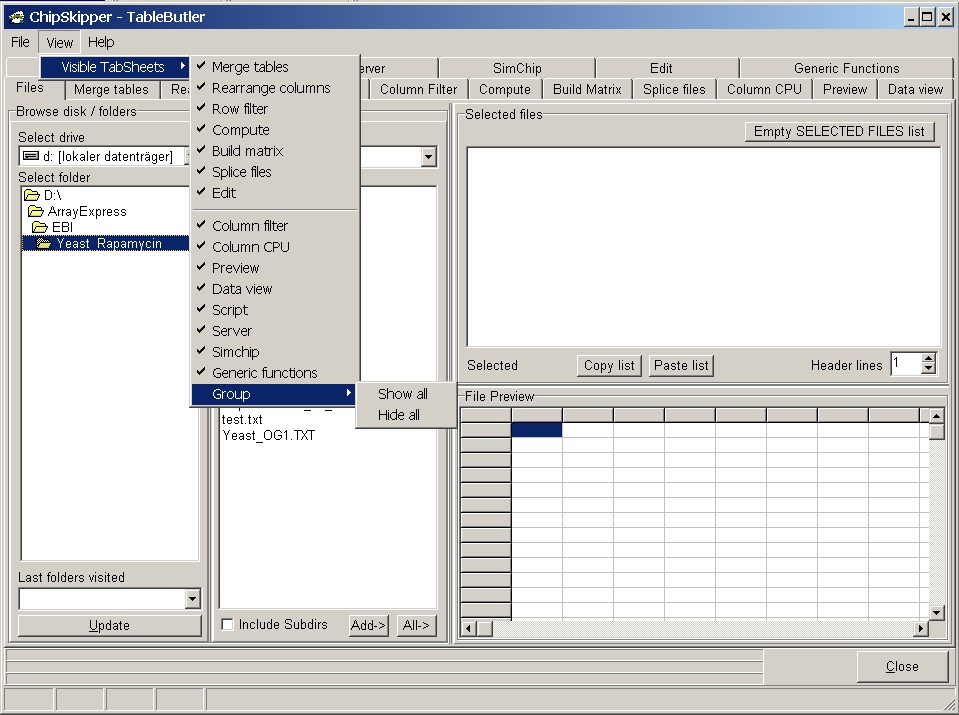Screen dimensions: 959x715
Task: Open the Yeast_Rapamycin folder icon
Action: (x=44, y=243)
